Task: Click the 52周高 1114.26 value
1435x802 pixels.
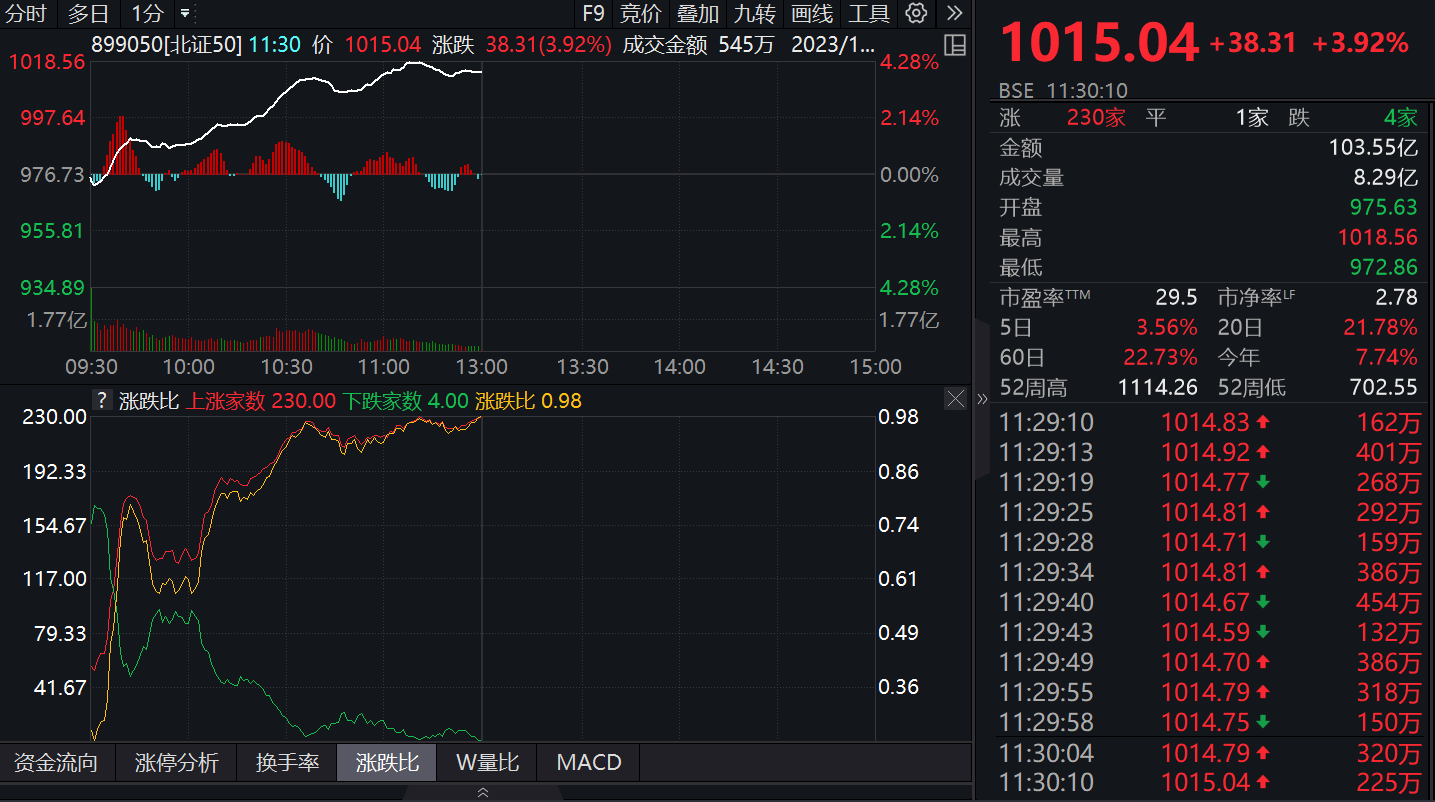Action: [1160, 387]
